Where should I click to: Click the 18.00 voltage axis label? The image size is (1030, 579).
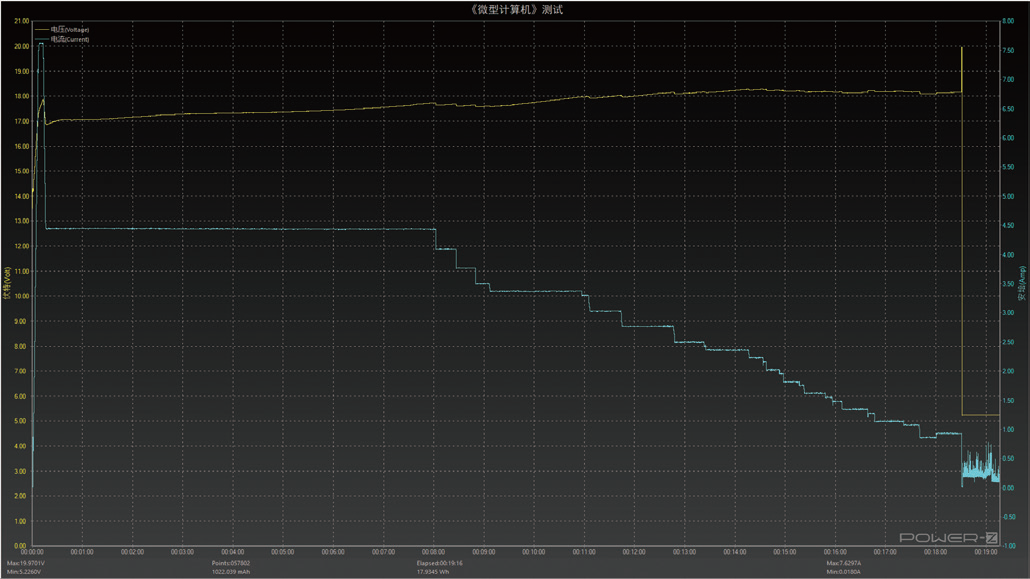coord(22,96)
